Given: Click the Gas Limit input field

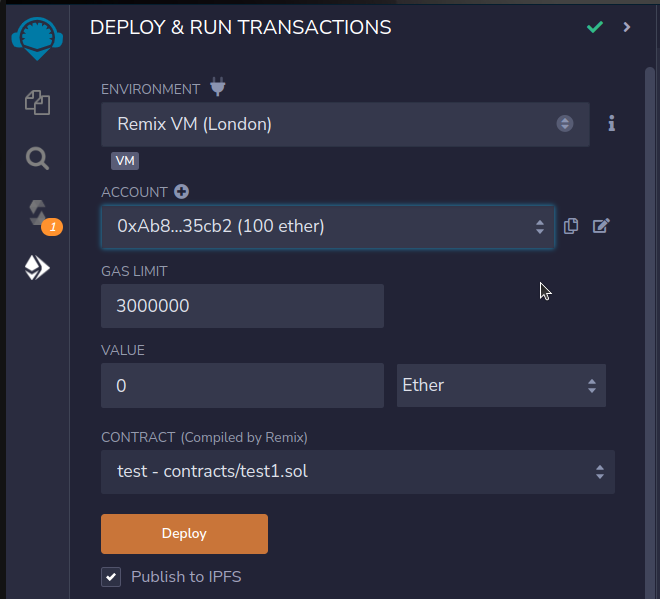Looking at the screenshot, I should pyautogui.click(x=242, y=306).
